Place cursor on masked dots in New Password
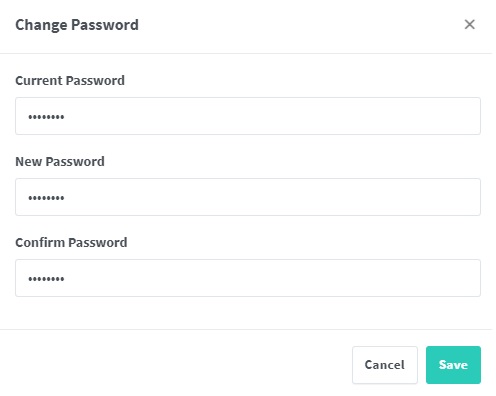 [46, 198]
